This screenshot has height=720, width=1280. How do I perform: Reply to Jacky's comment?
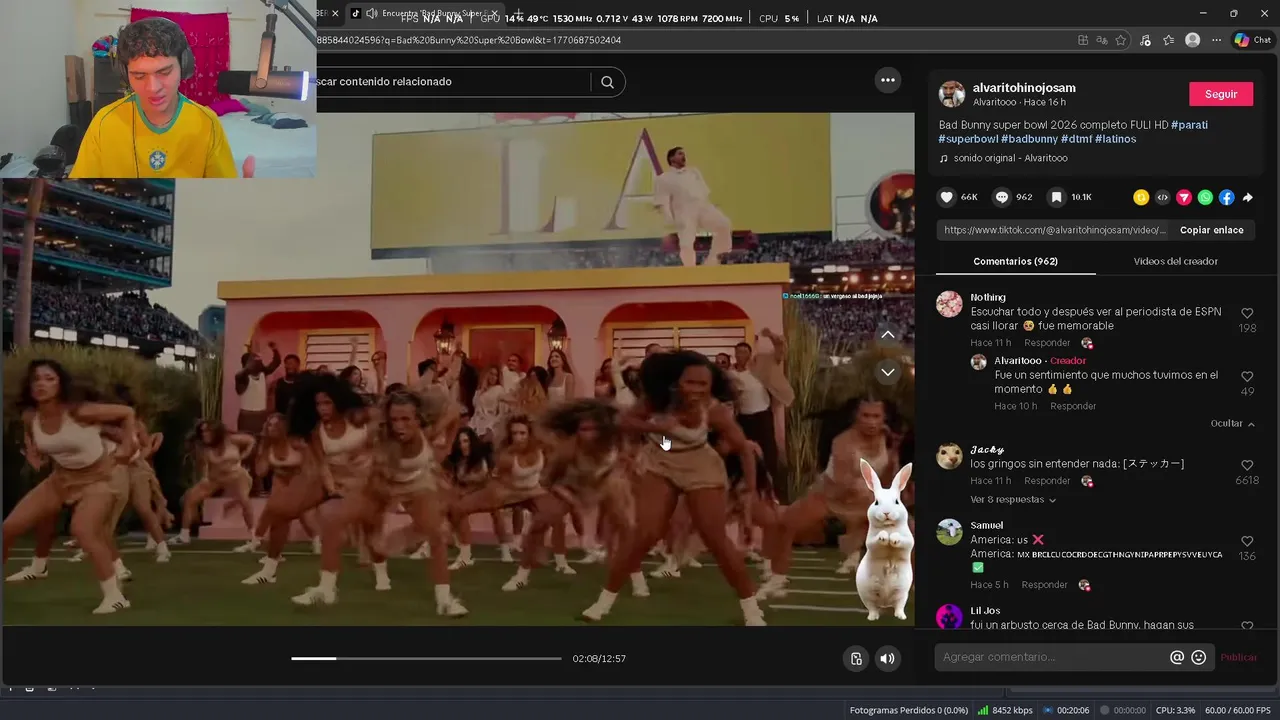(x=1047, y=481)
